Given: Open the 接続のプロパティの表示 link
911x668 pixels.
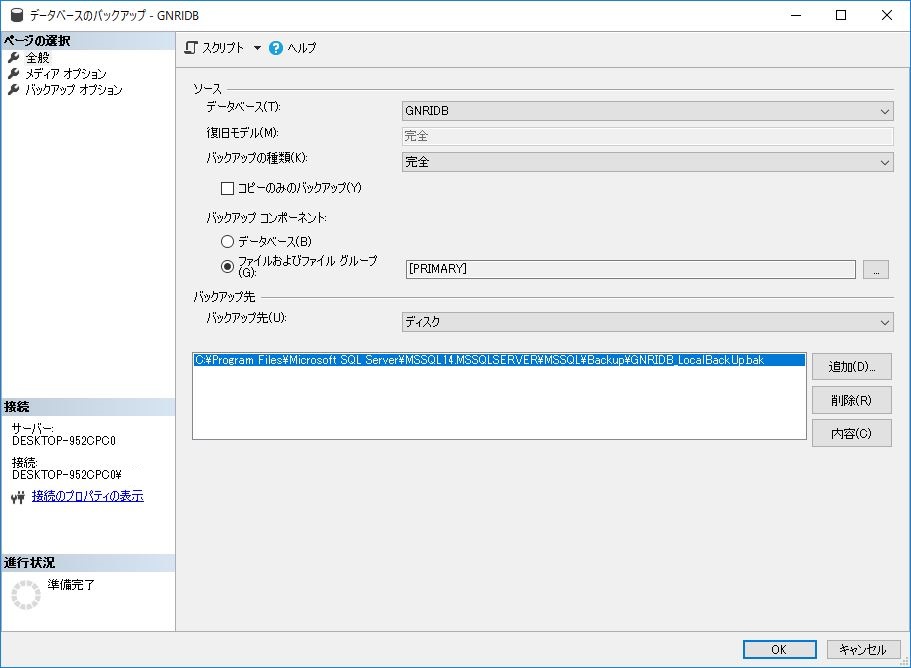Looking at the screenshot, I should [87, 496].
